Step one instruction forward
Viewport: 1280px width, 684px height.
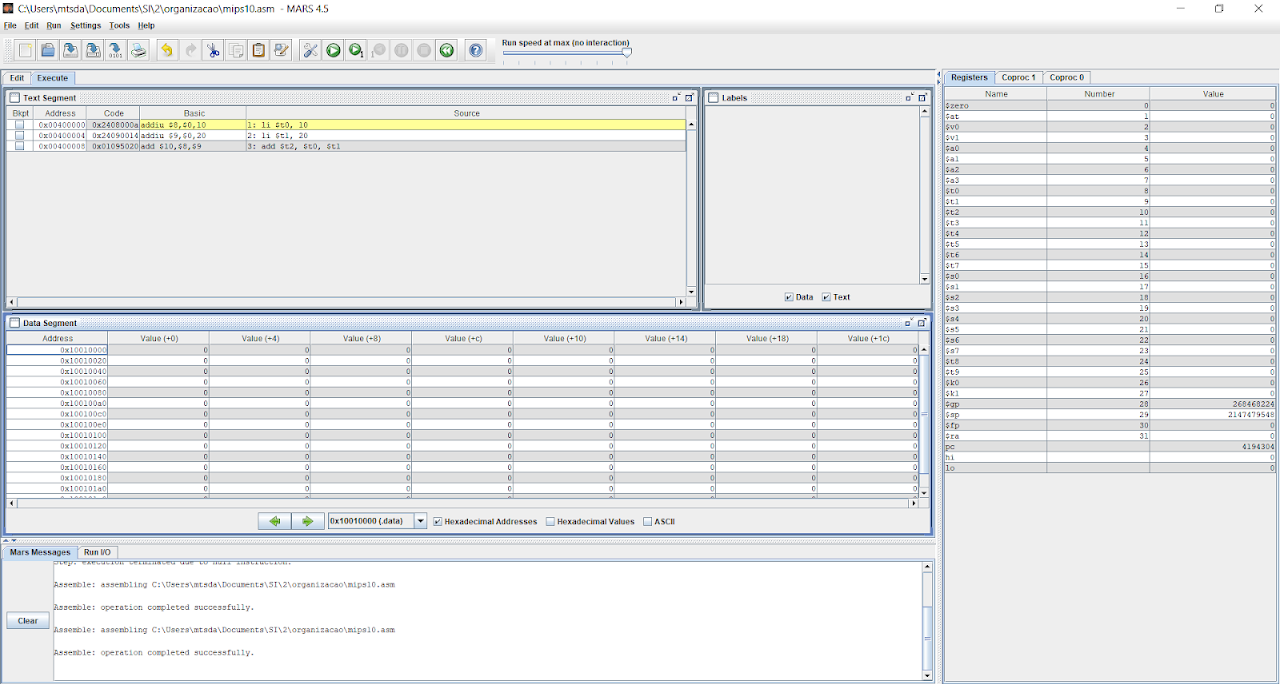[356, 50]
